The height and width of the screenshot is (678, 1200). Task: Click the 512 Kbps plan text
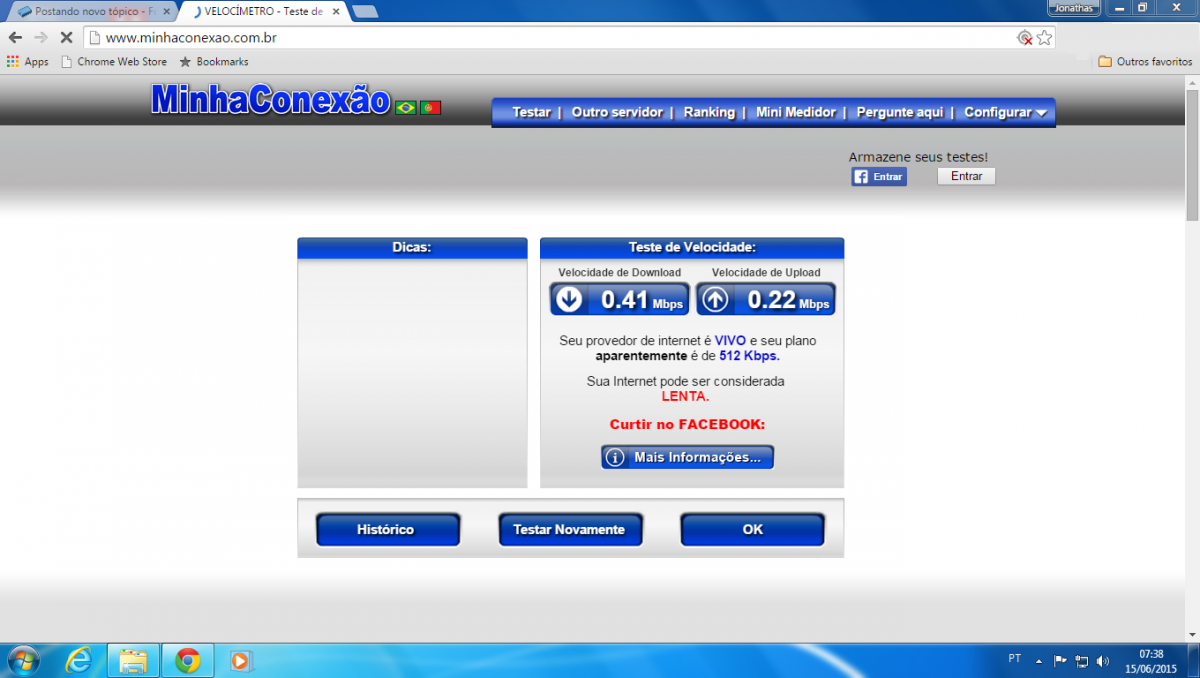pos(749,355)
